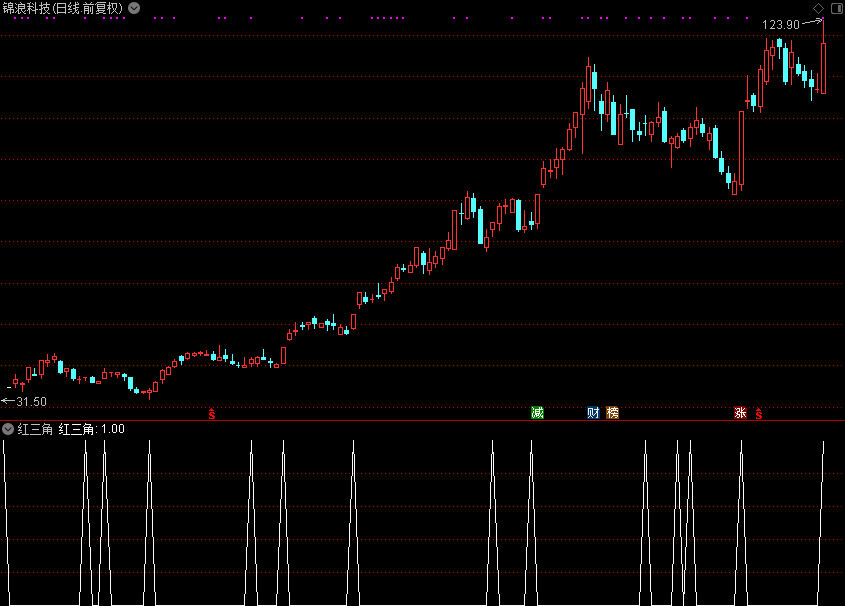Click the diamond icon at top right
Viewport: 845px width, 606px height.
coord(818,8)
